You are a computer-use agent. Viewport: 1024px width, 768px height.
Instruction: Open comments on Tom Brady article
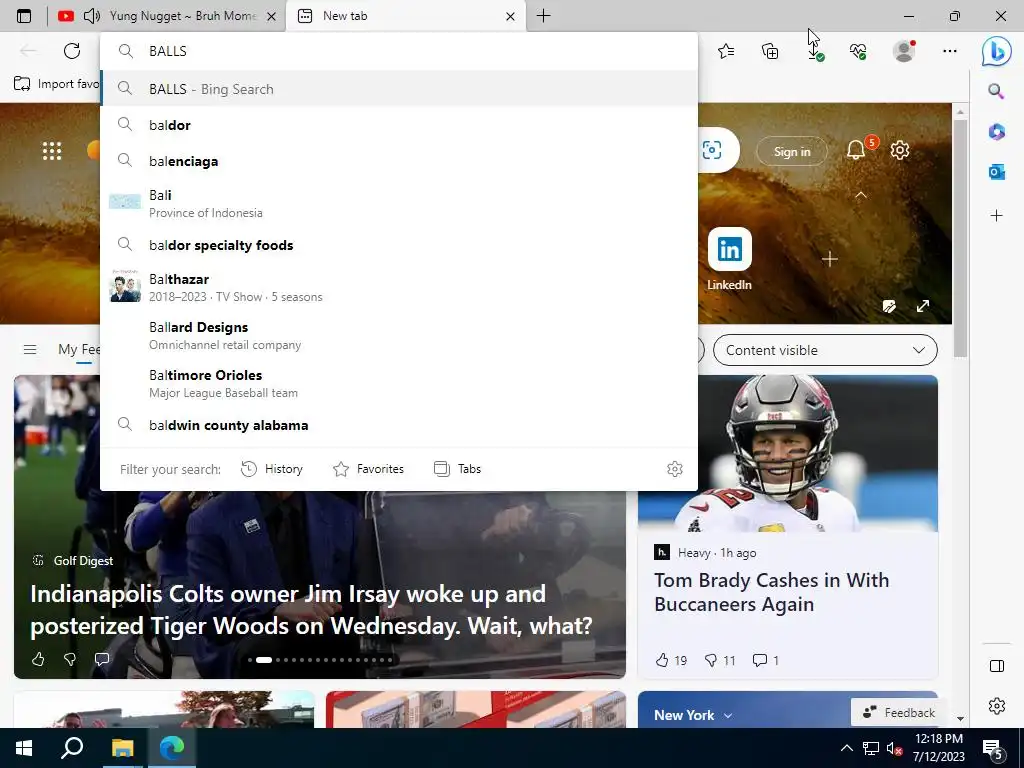[x=765, y=660]
